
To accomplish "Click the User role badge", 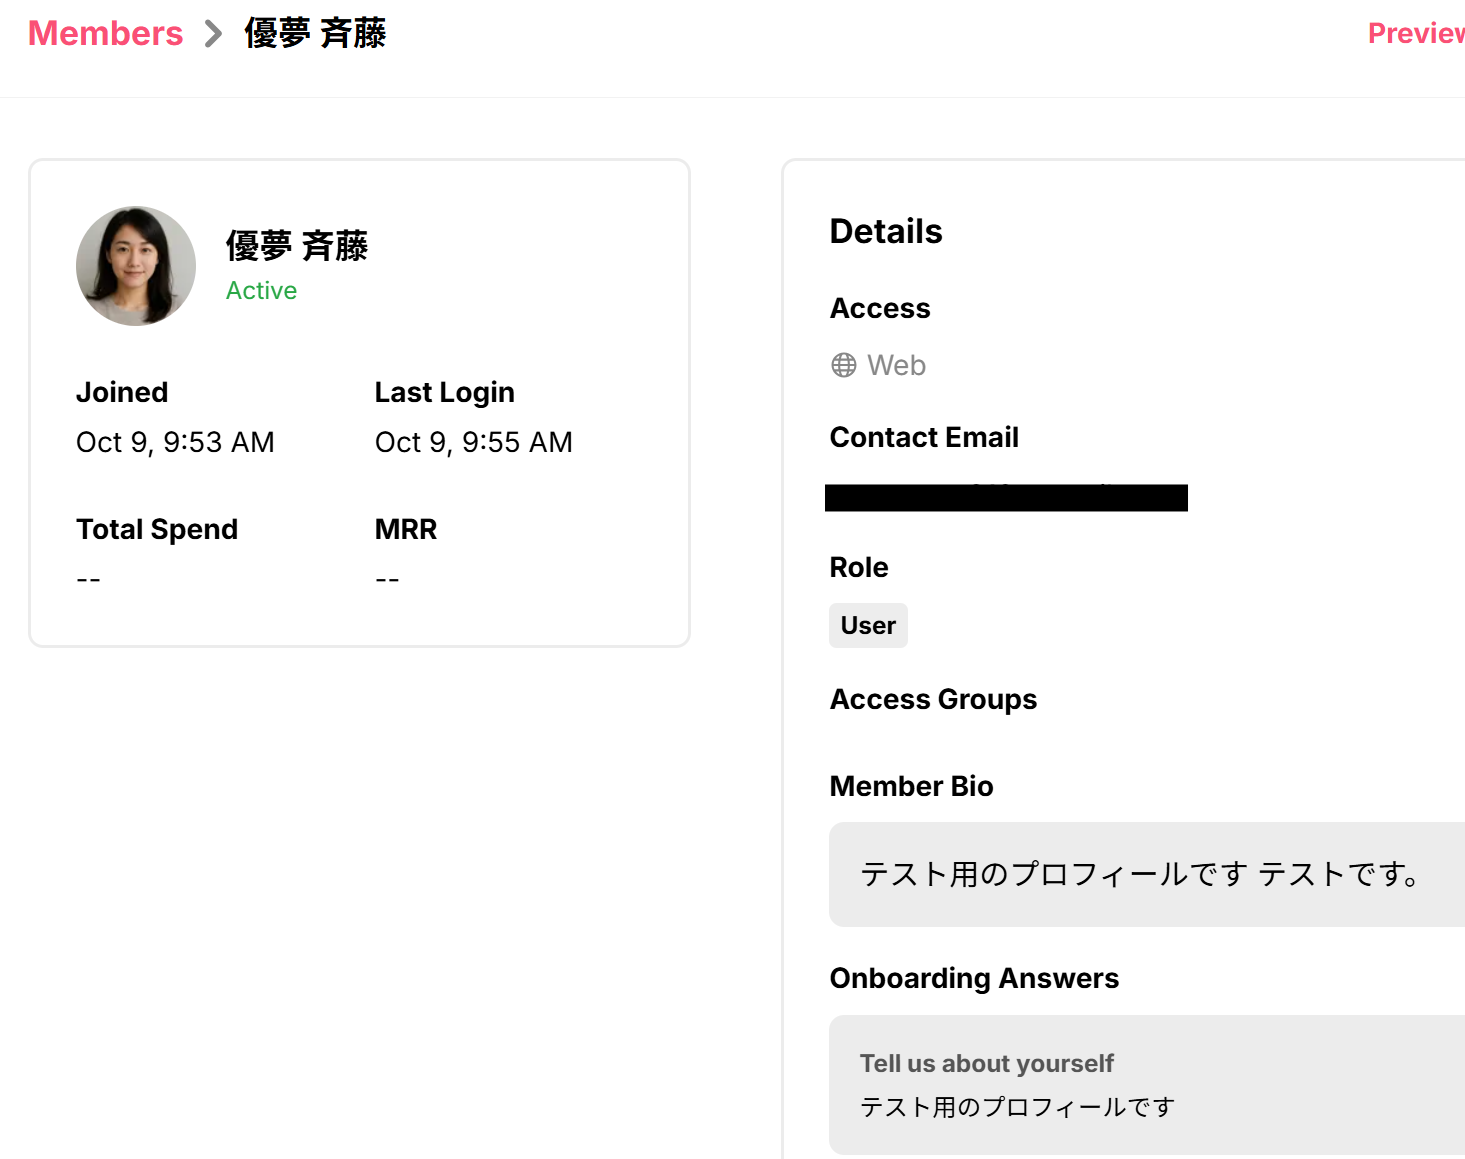I will tap(868, 625).
